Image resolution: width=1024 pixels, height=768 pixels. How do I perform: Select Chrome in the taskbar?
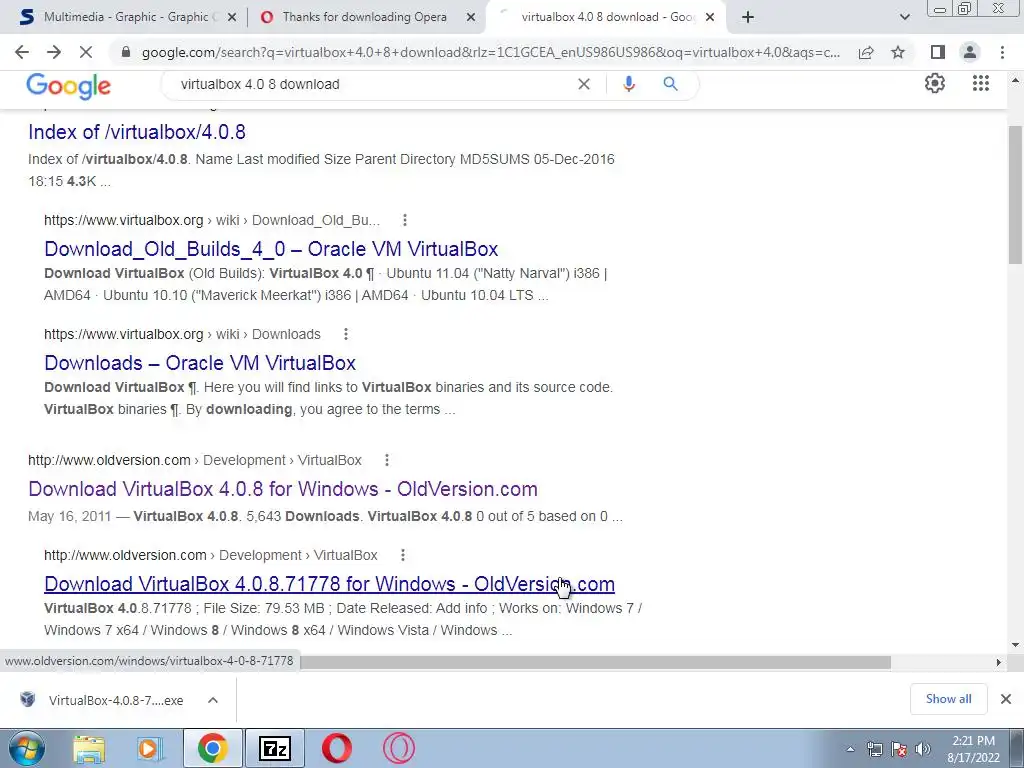point(212,748)
